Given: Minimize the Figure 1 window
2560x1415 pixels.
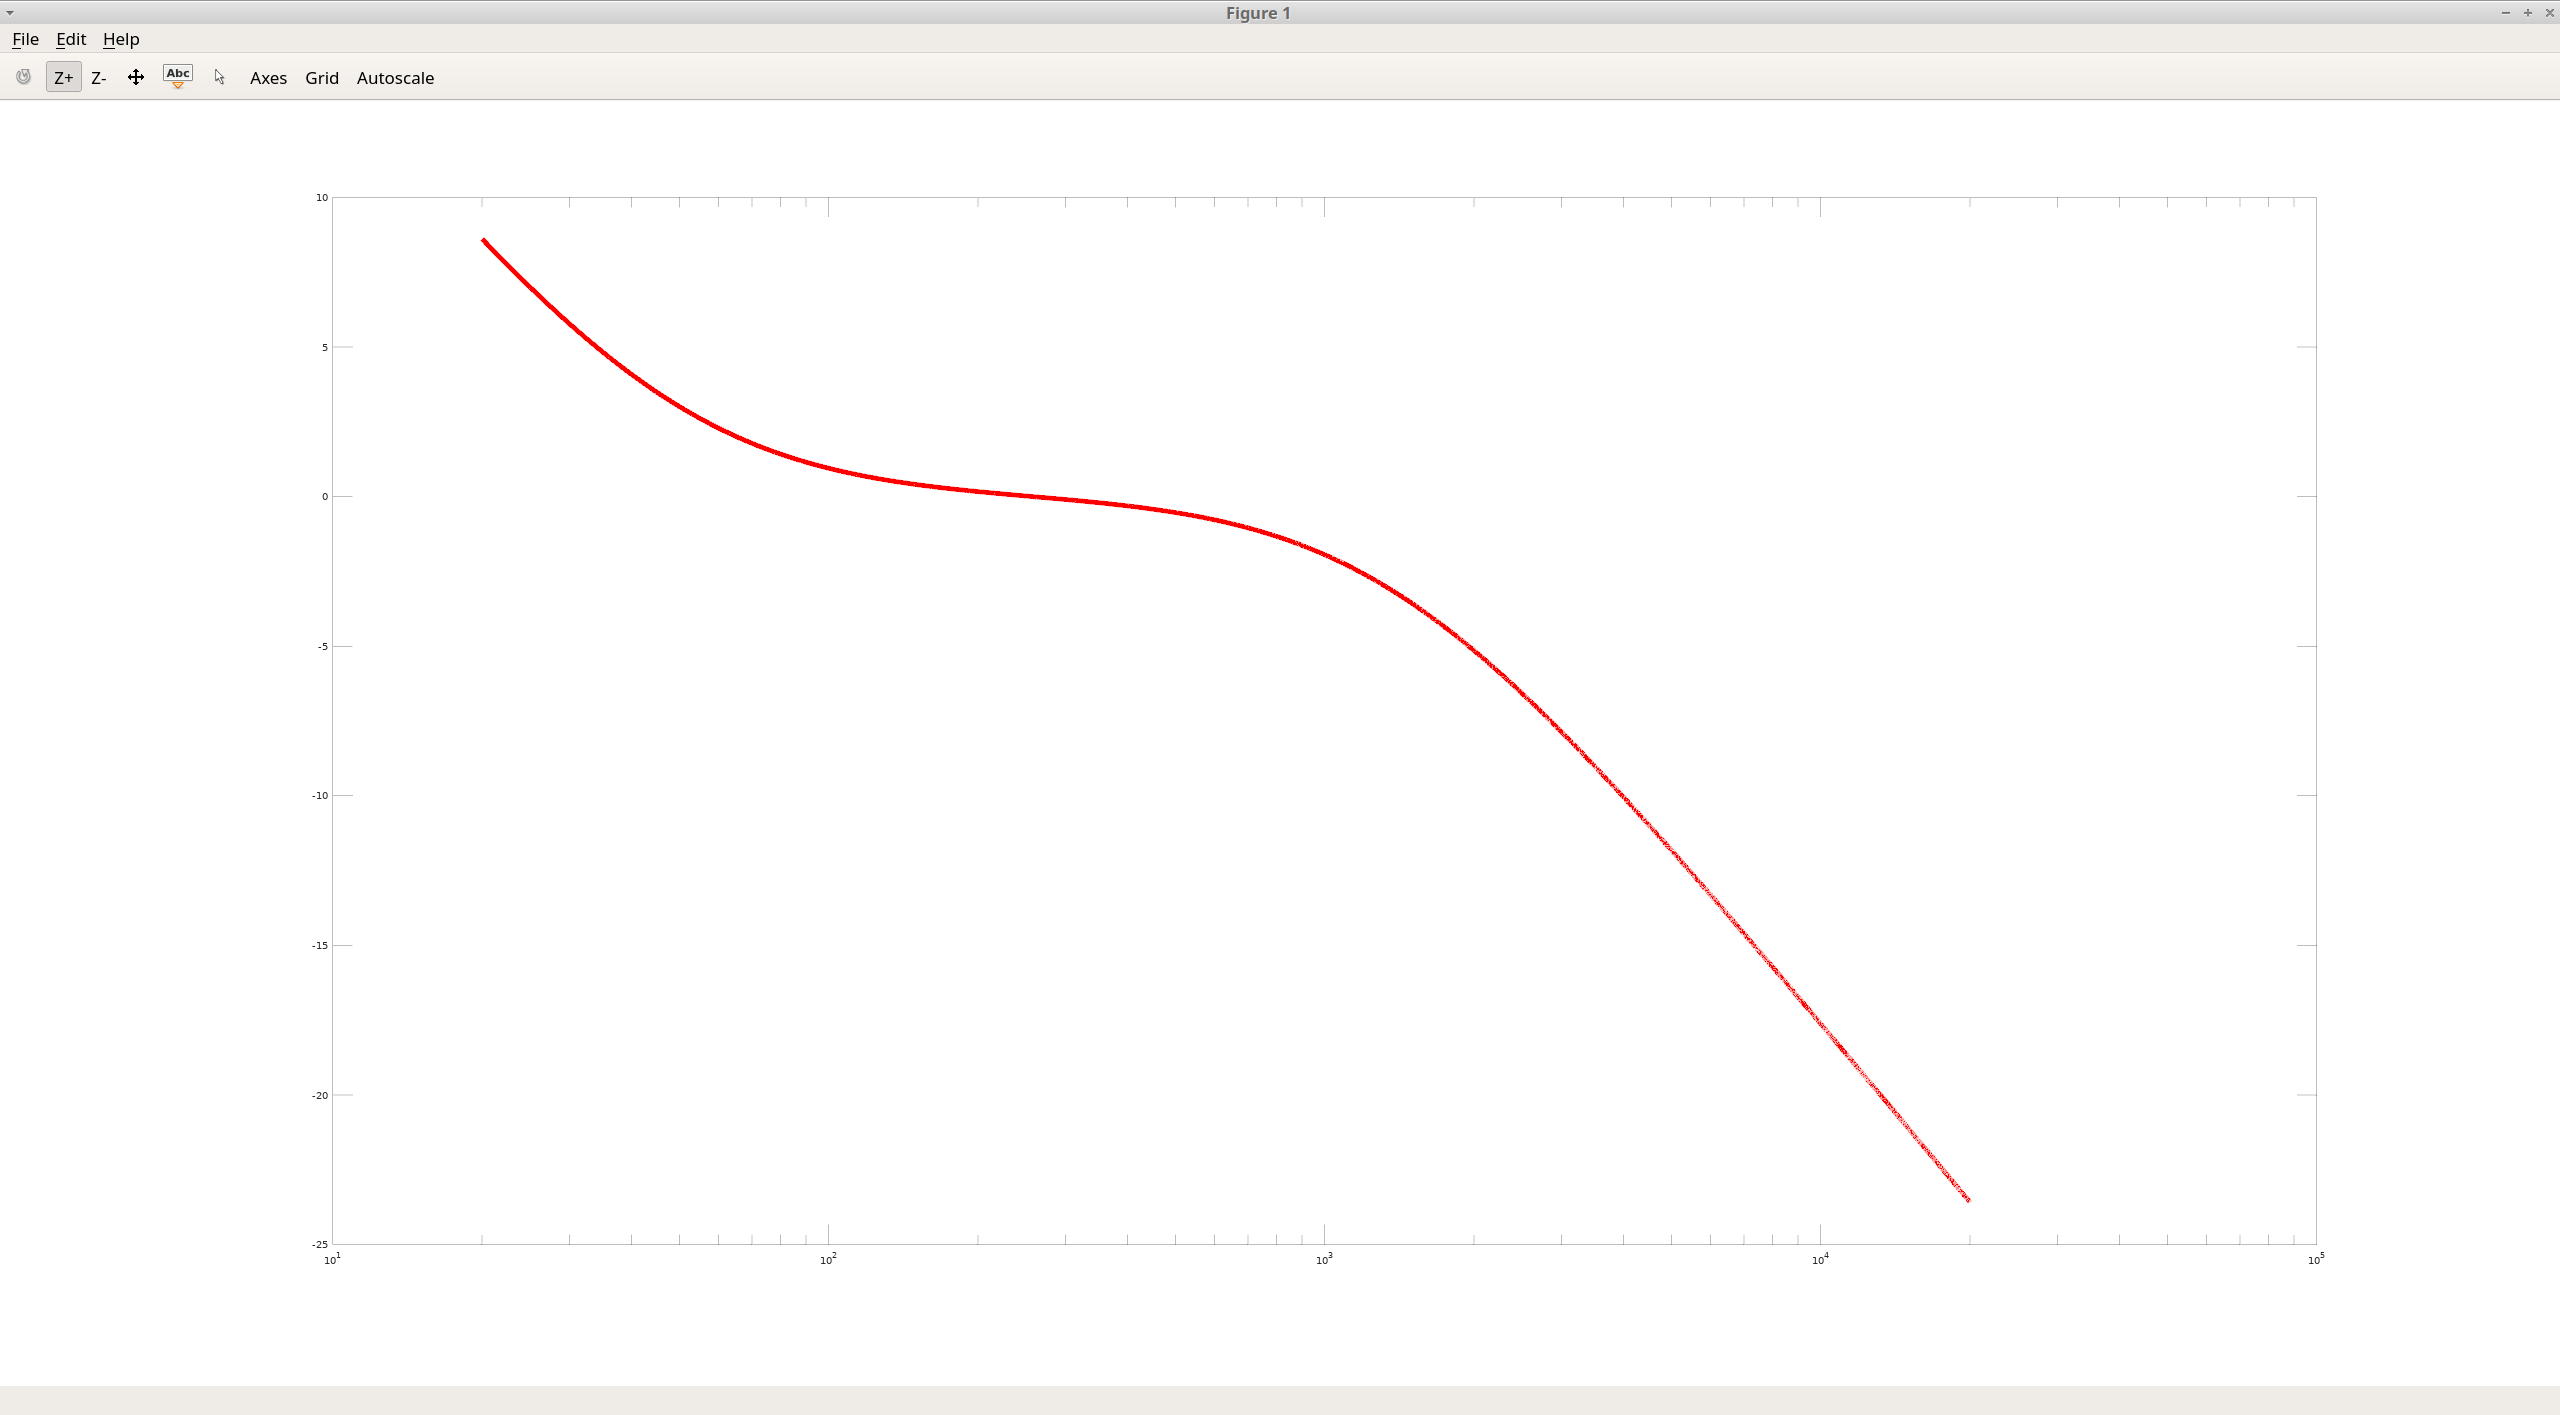Looking at the screenshot, I should pos(2505,13).
